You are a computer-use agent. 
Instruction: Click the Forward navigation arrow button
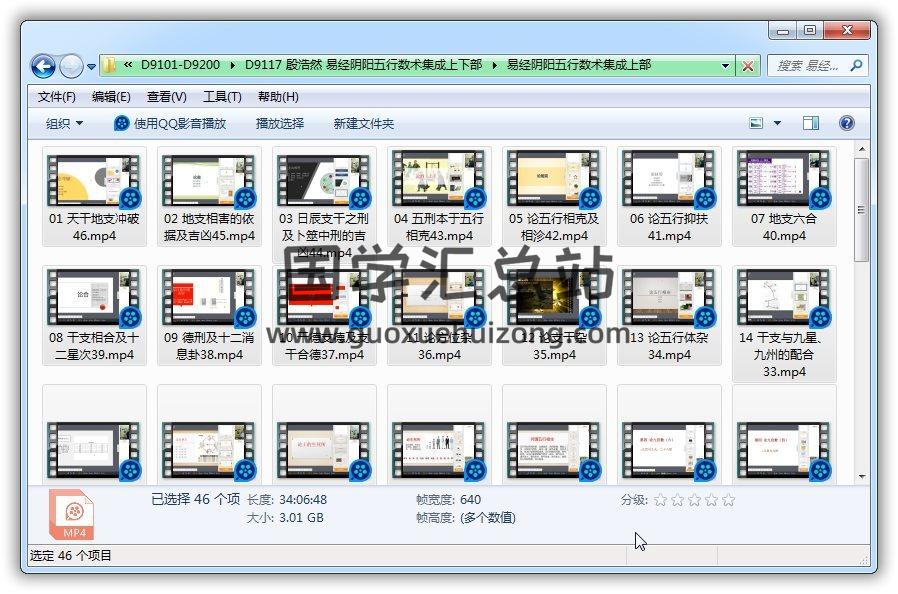coord(72,67)
